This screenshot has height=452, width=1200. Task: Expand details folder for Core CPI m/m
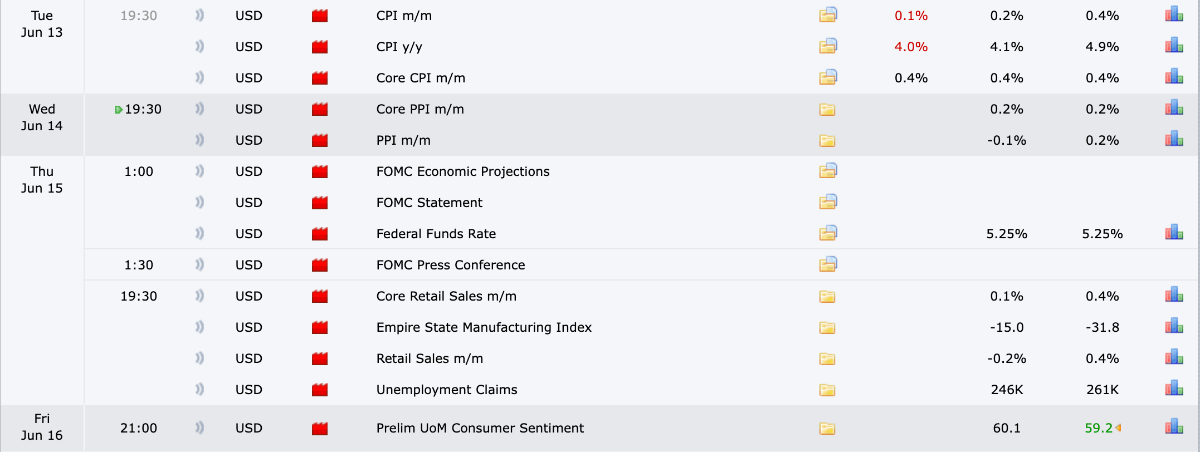click(827, 77)
